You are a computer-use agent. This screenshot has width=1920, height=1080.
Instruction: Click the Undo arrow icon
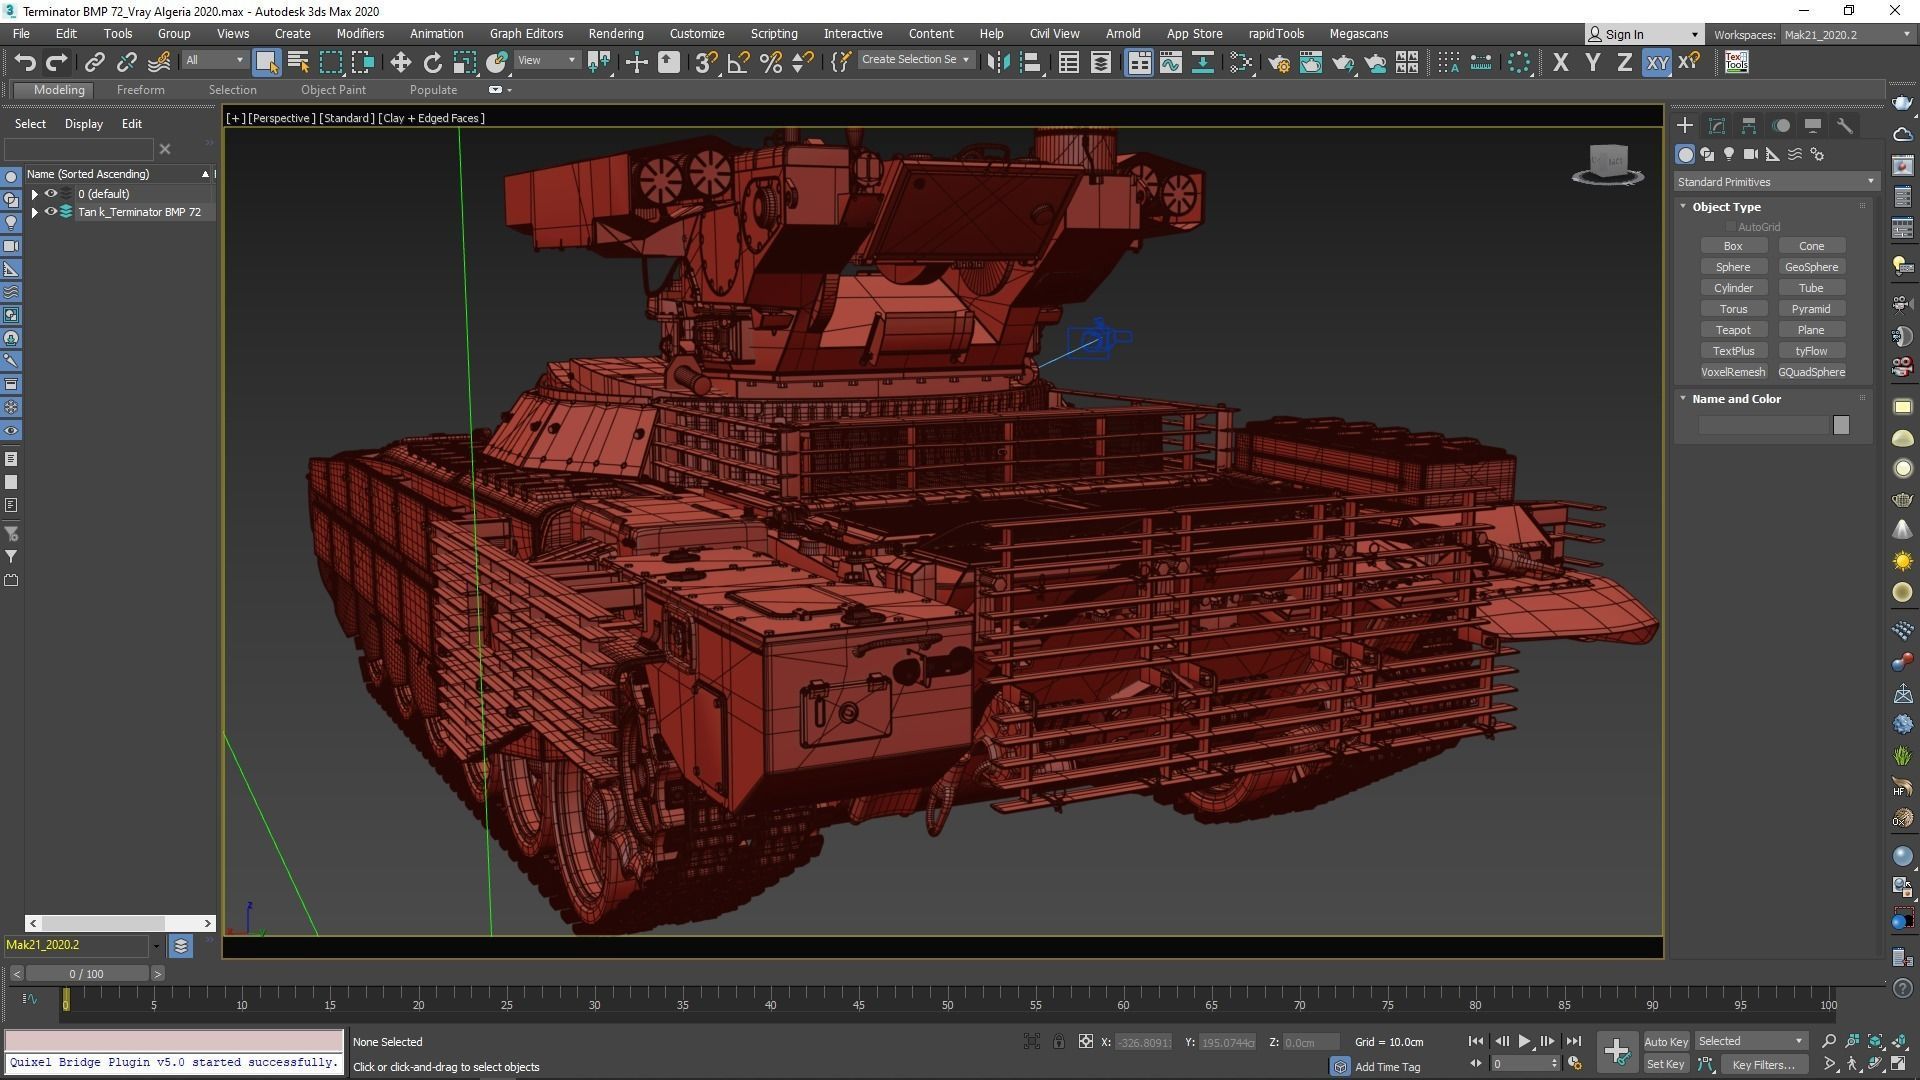[24, 63]
